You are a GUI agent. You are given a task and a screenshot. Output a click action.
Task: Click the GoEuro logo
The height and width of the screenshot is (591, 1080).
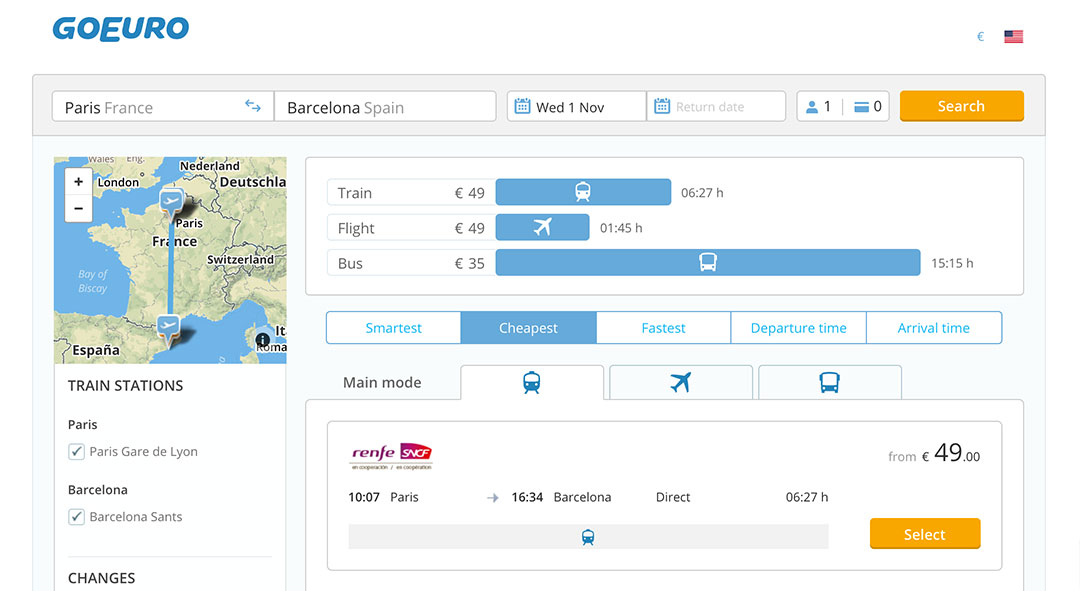tap(121, 29)
